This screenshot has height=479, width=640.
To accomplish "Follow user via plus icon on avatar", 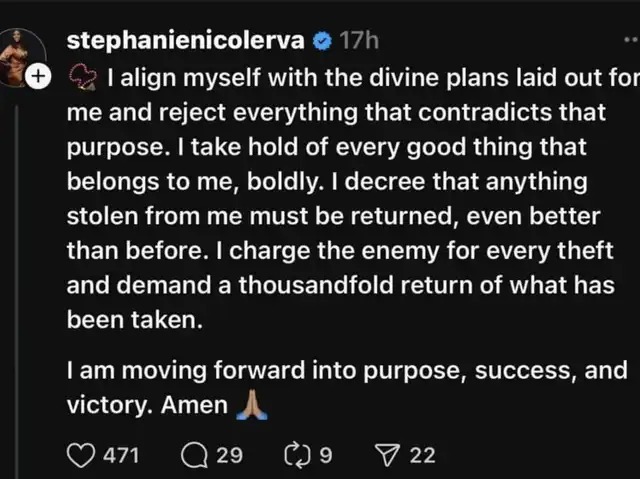I will coord(37,76).
